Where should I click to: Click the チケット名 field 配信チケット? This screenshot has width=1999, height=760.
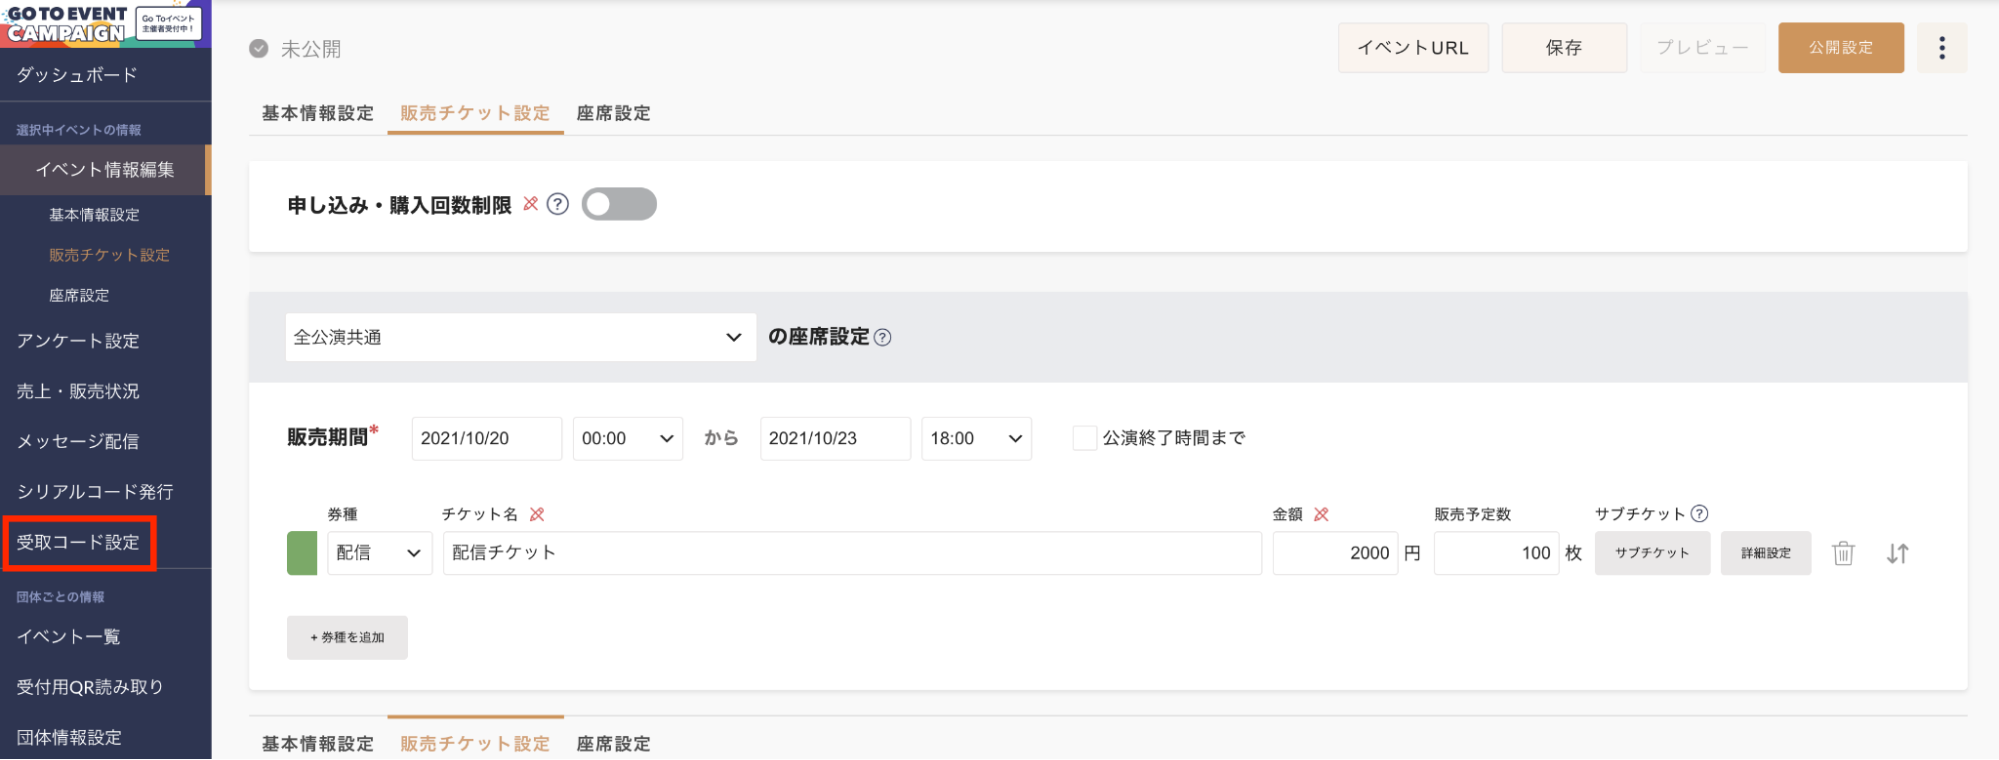pos(852,553)
